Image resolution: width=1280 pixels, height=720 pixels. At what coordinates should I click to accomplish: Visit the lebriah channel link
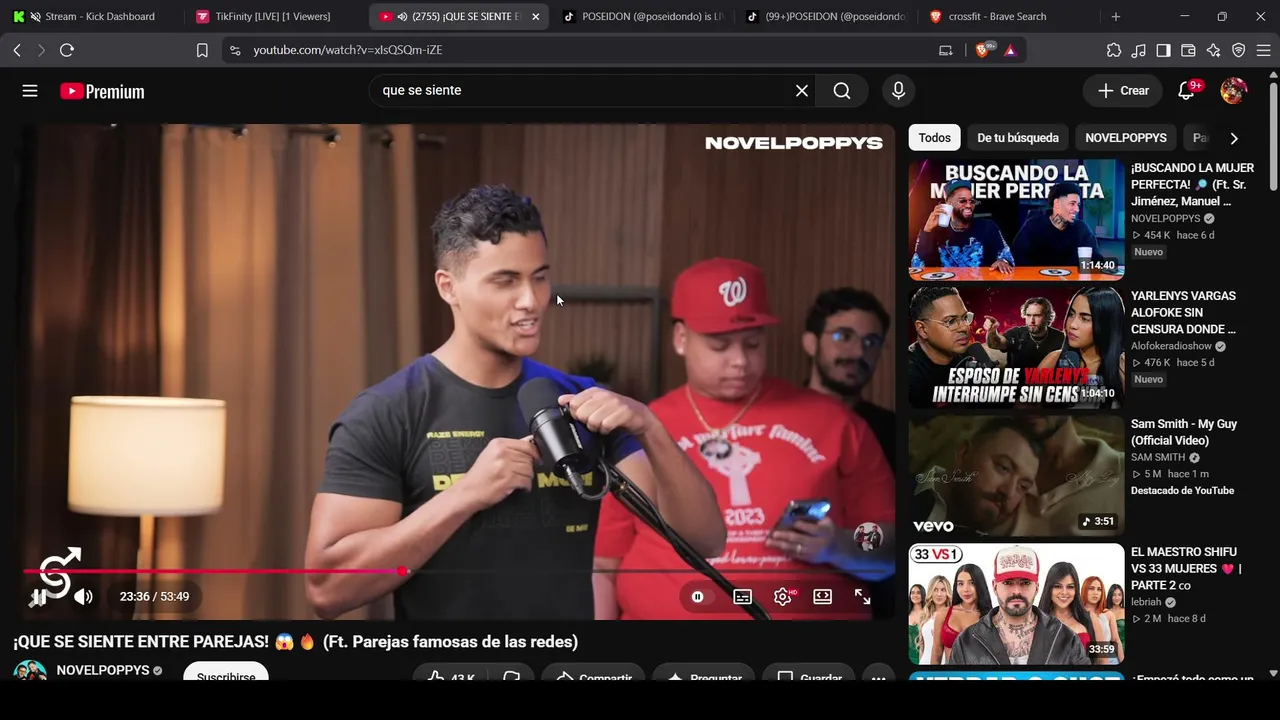pos(1146,602)
